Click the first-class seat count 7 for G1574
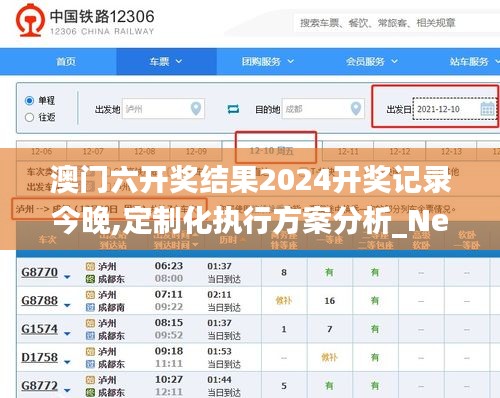Screen dimensions: 500x398 point(329,329)
